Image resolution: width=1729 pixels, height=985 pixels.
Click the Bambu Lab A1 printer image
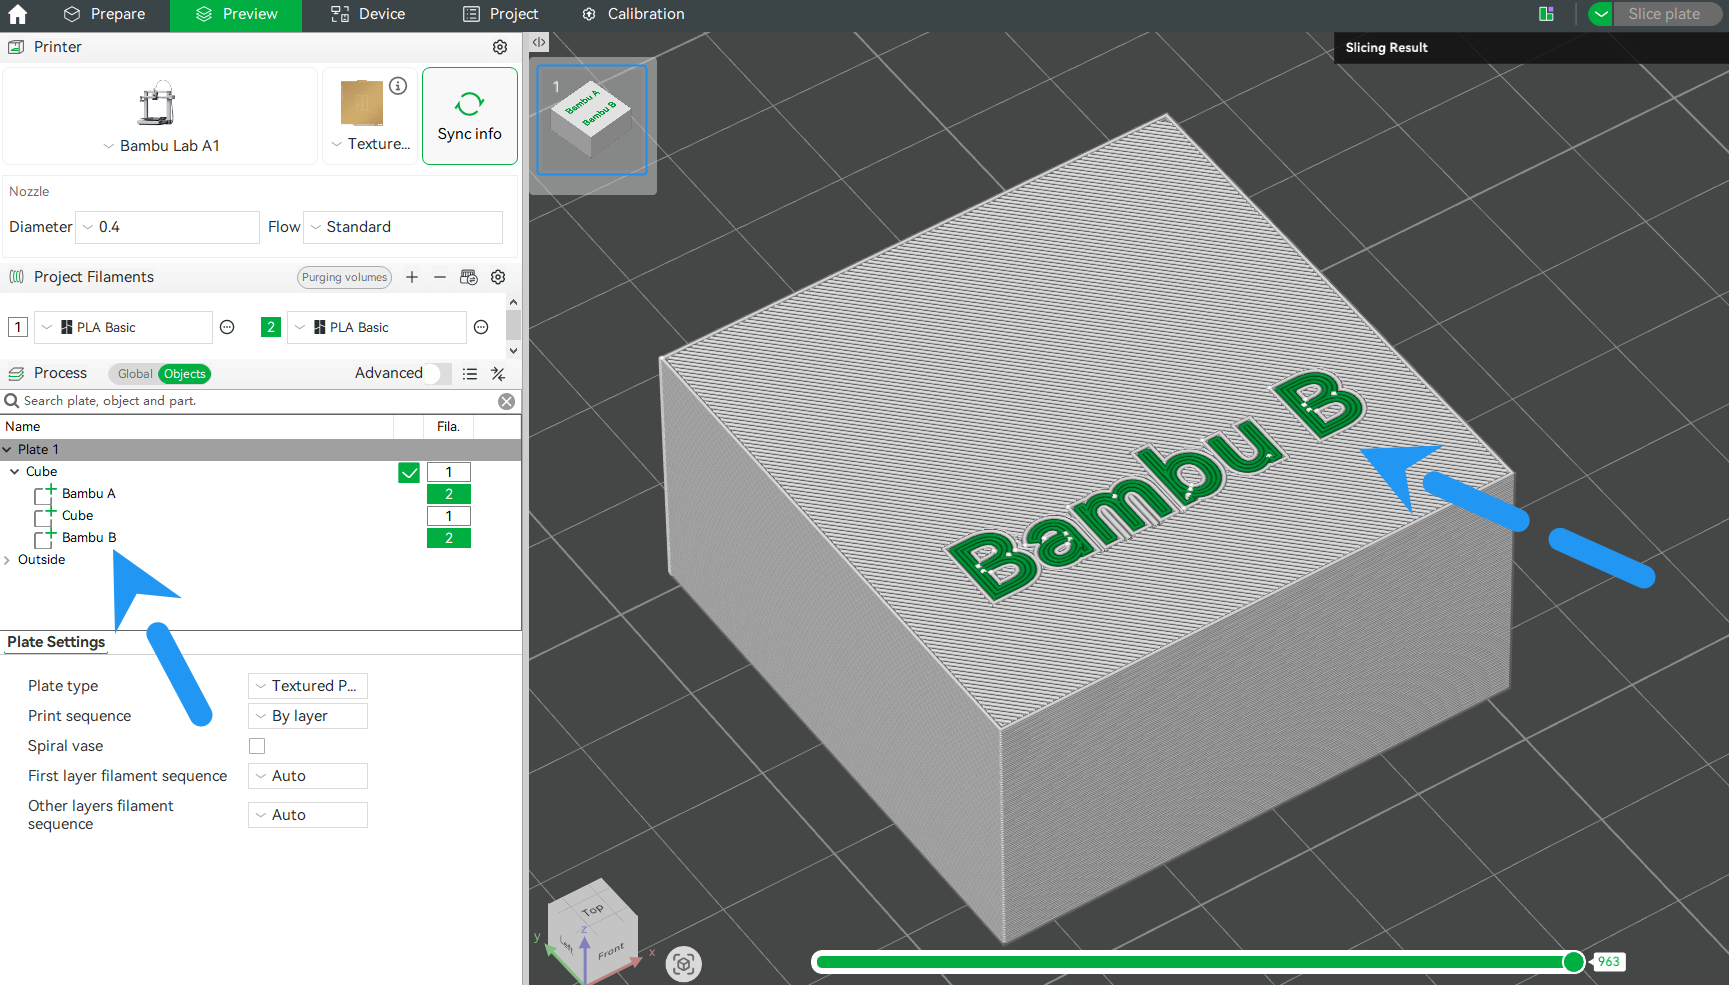(157, 103)
